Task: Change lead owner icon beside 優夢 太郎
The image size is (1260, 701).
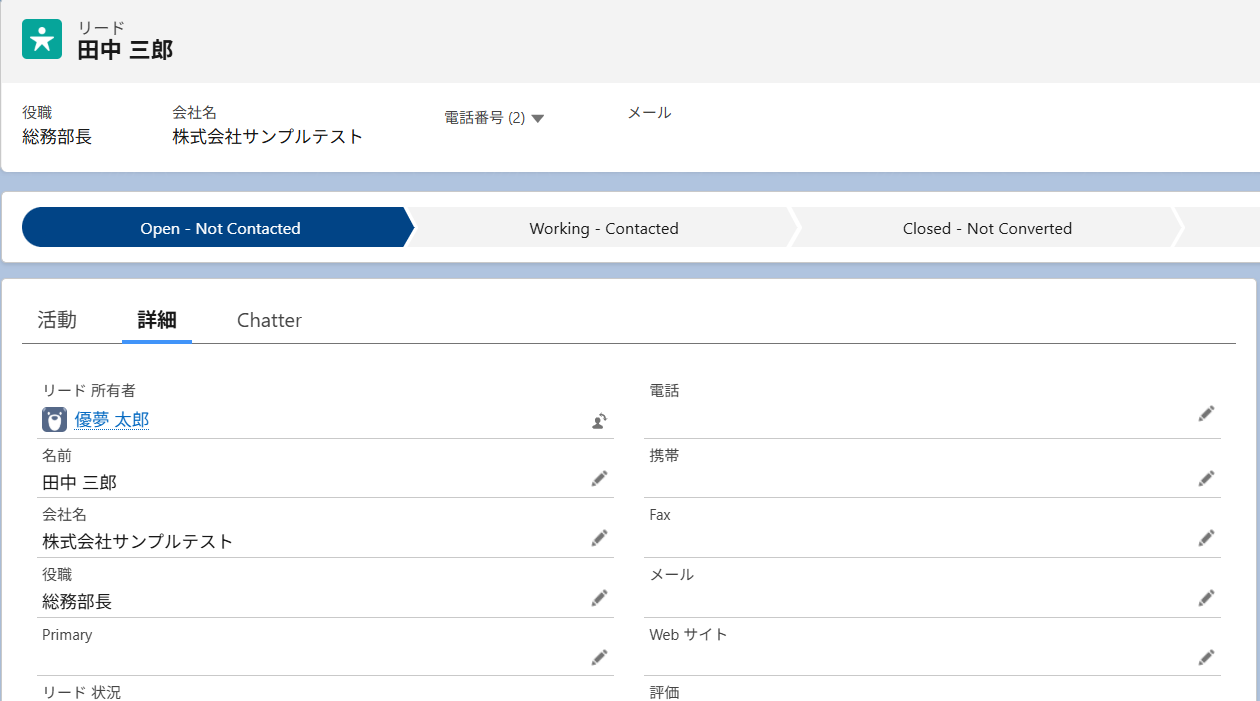Action: (599, 421)
